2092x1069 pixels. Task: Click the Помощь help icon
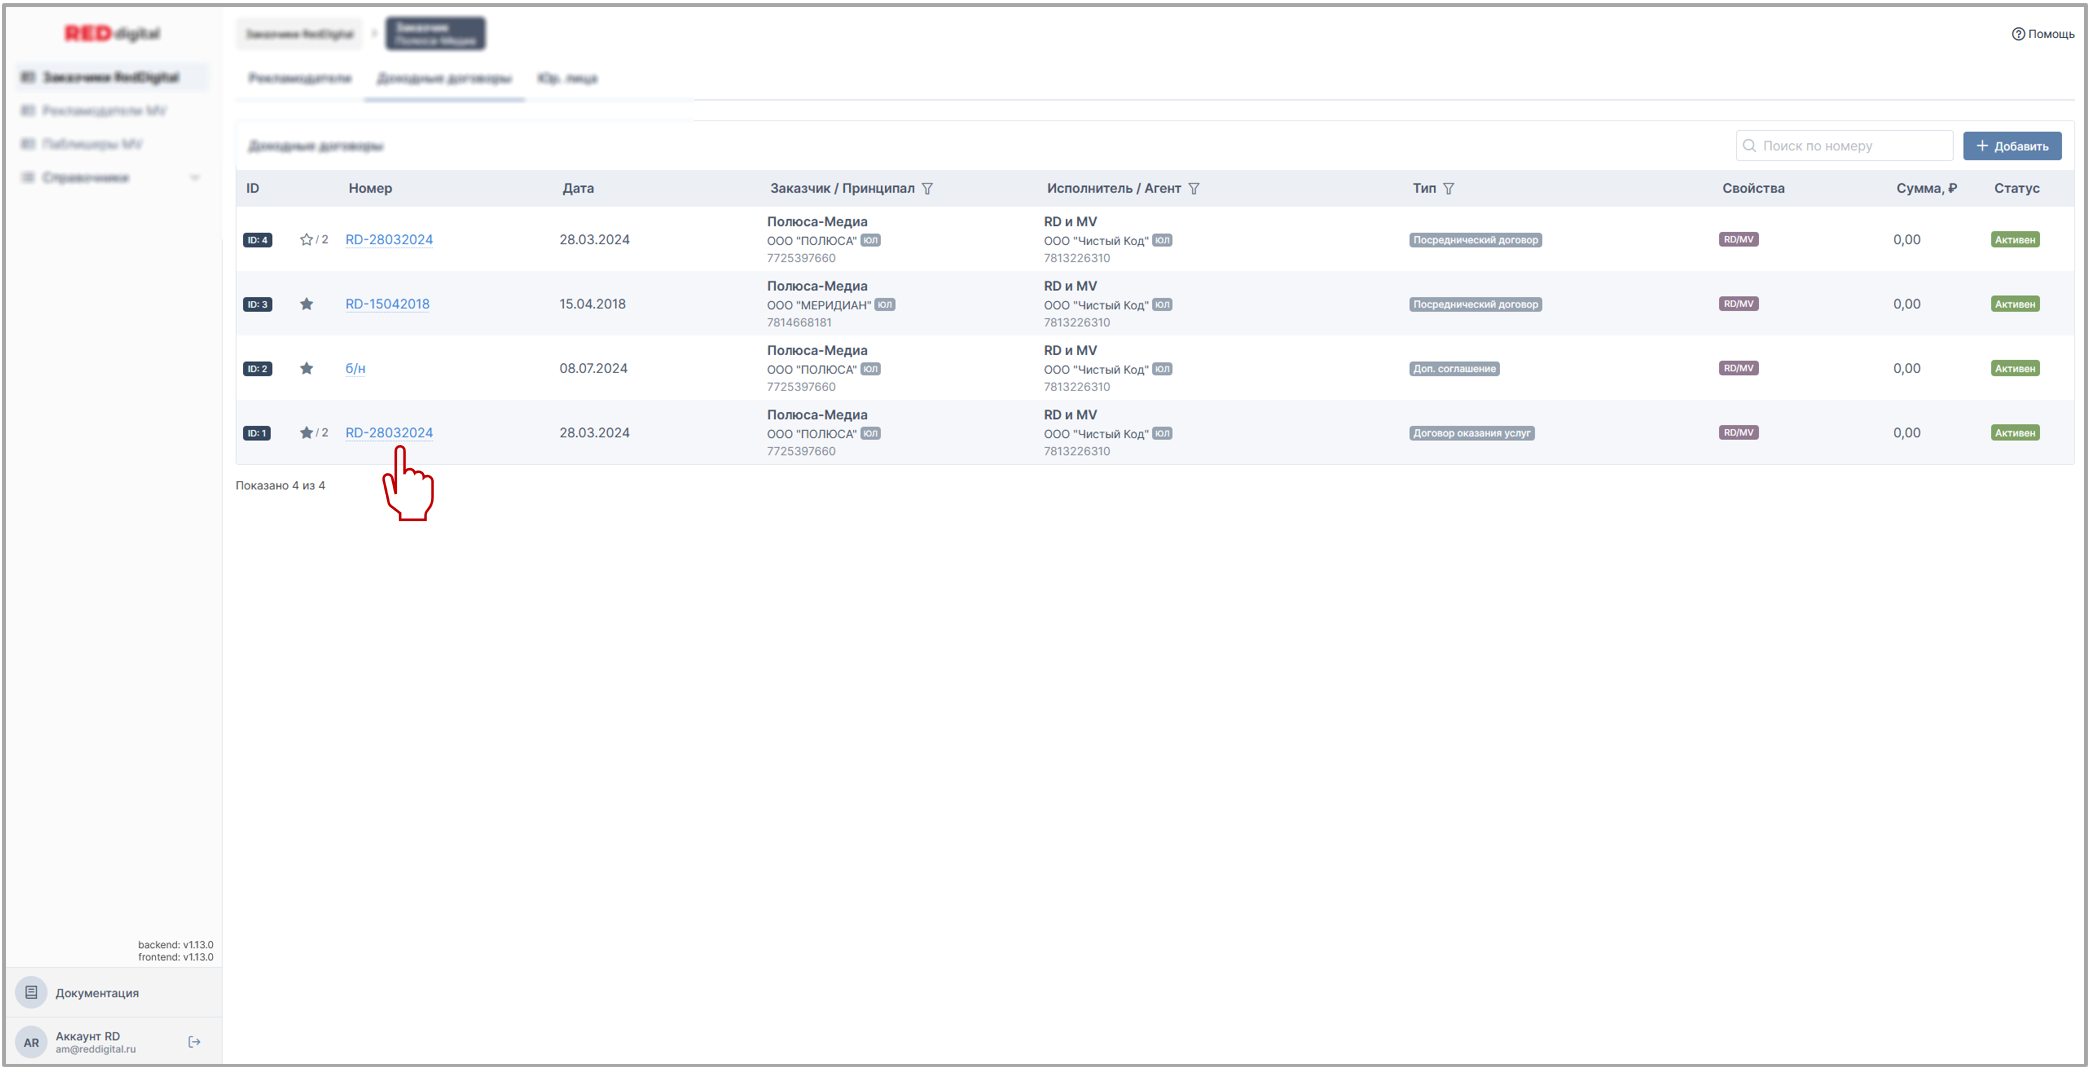pyautogui.click(x=2018, y=34)
